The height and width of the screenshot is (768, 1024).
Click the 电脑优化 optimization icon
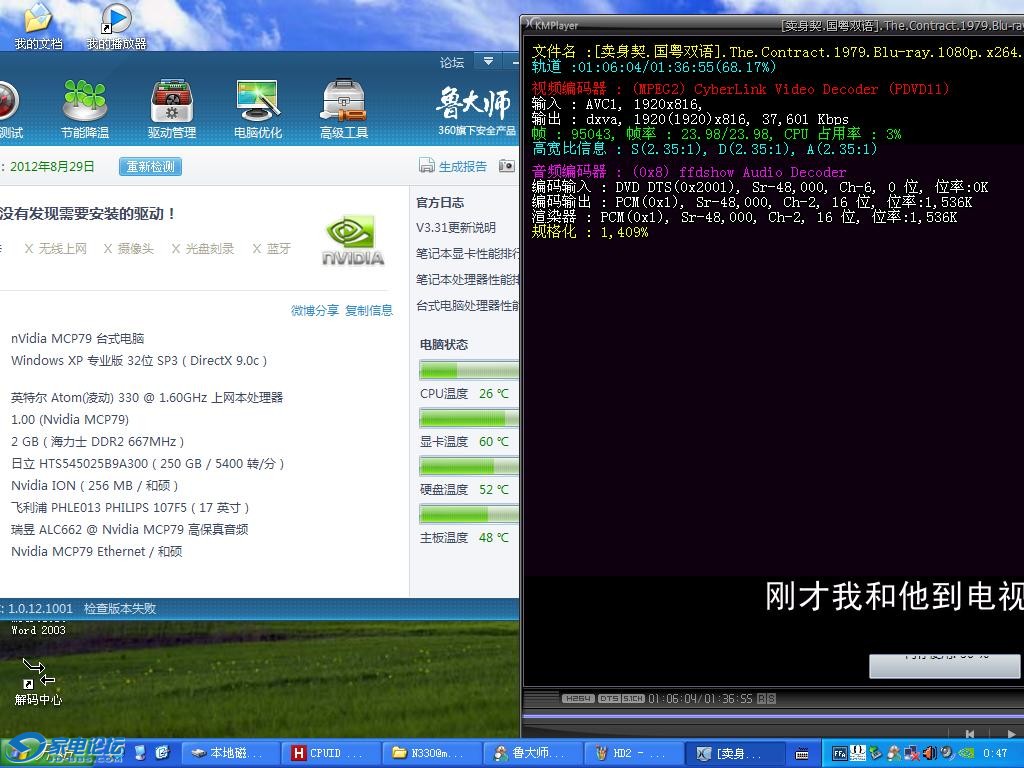click(258, 108)
